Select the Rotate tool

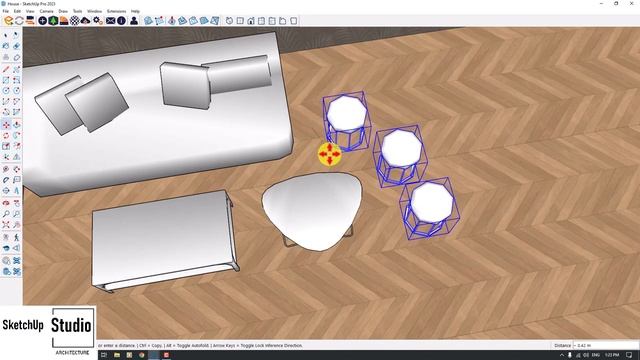6,136
